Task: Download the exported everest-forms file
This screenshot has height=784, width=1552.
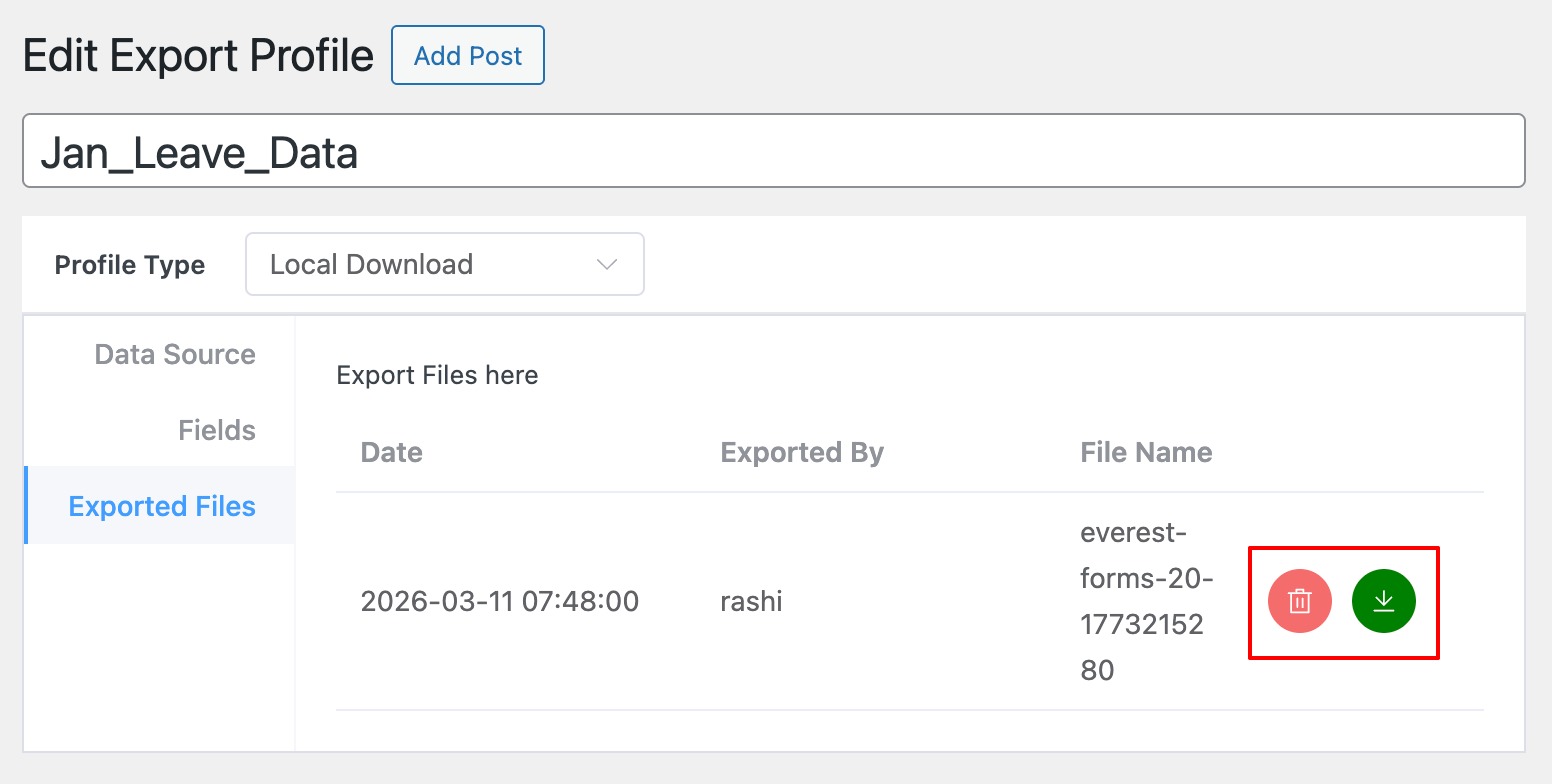Action: (x=1383, y=602)
